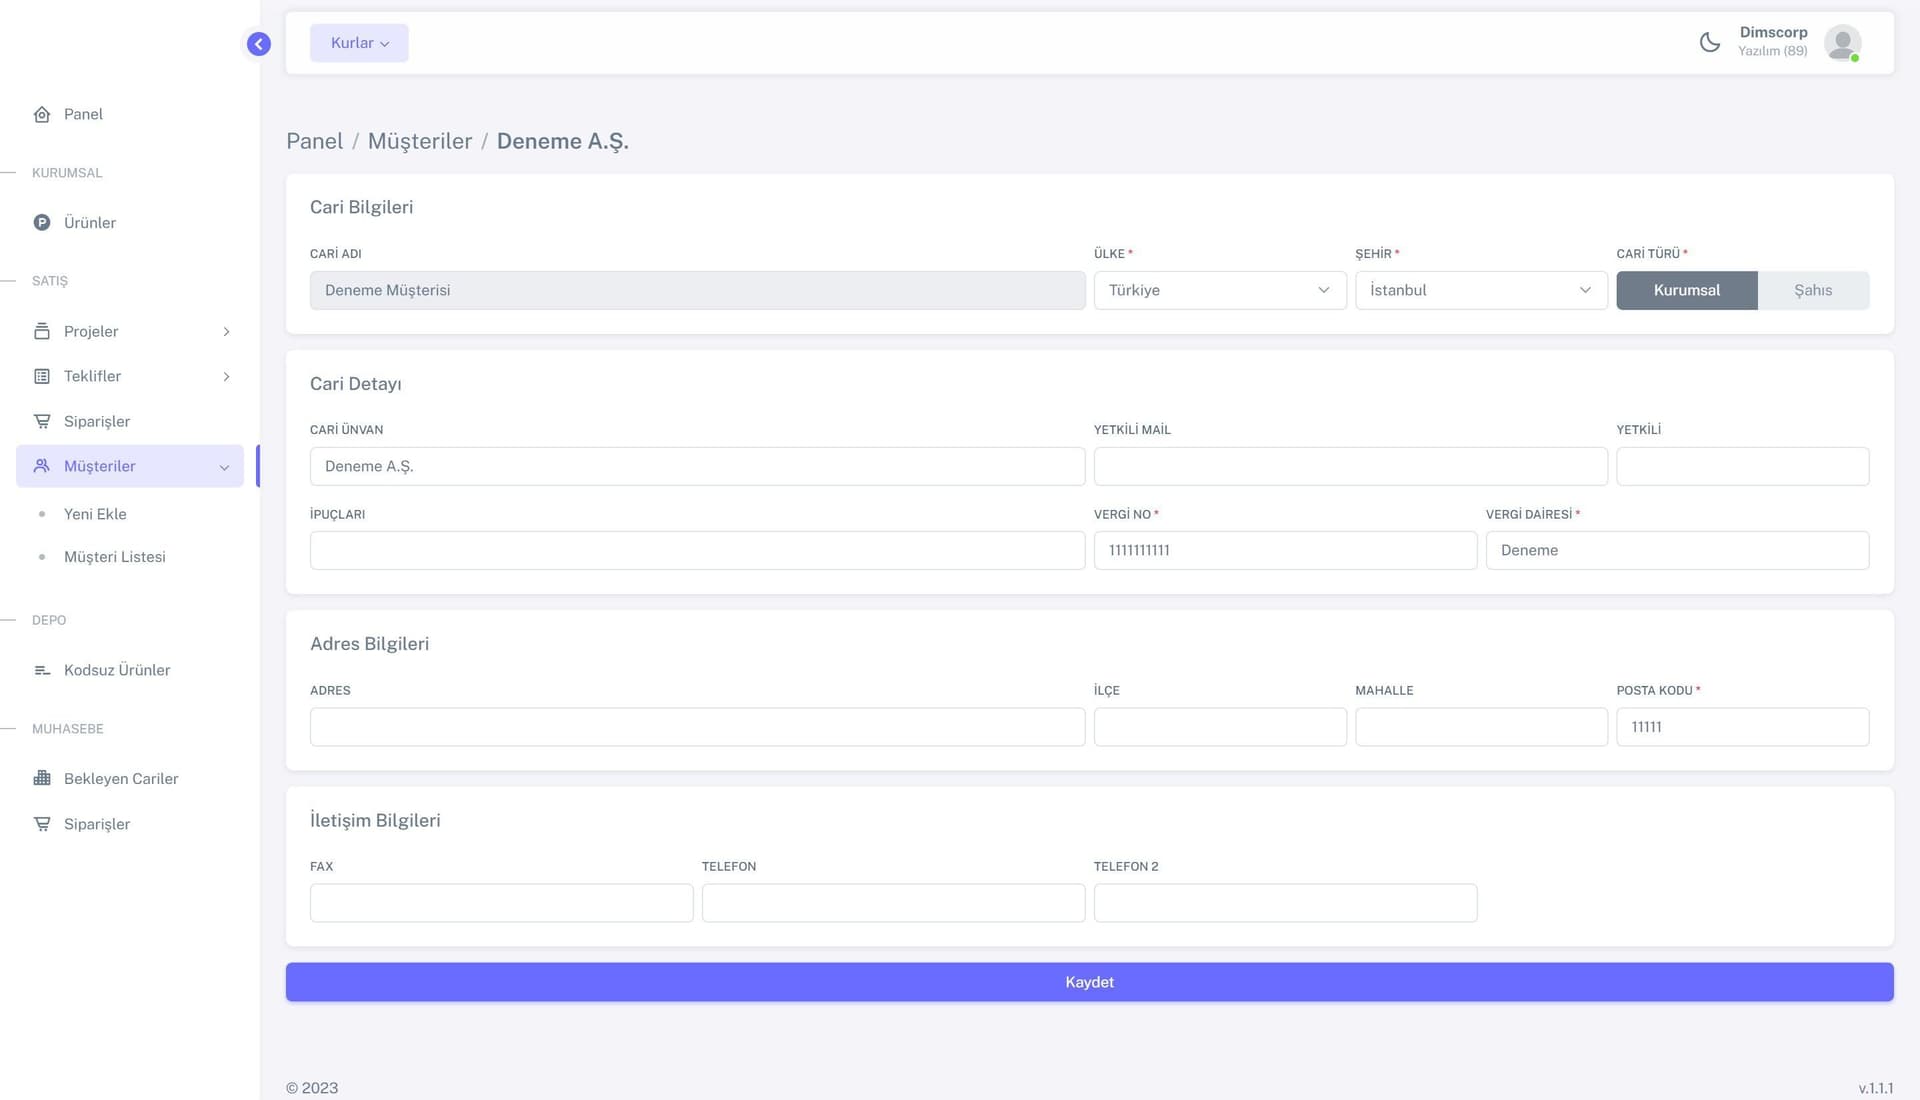Open Ürünler via its icon

pyautogui.click(x=42, y=223)
